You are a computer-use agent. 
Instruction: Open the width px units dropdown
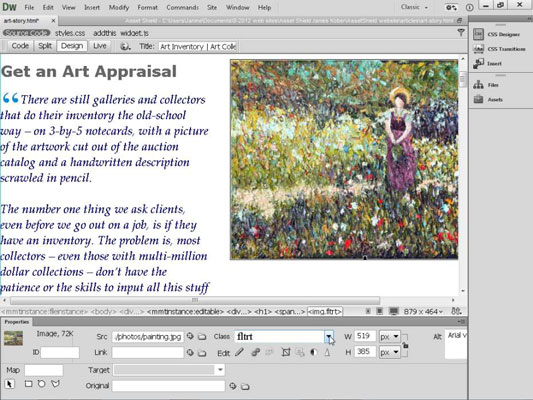tap(390, 337)
